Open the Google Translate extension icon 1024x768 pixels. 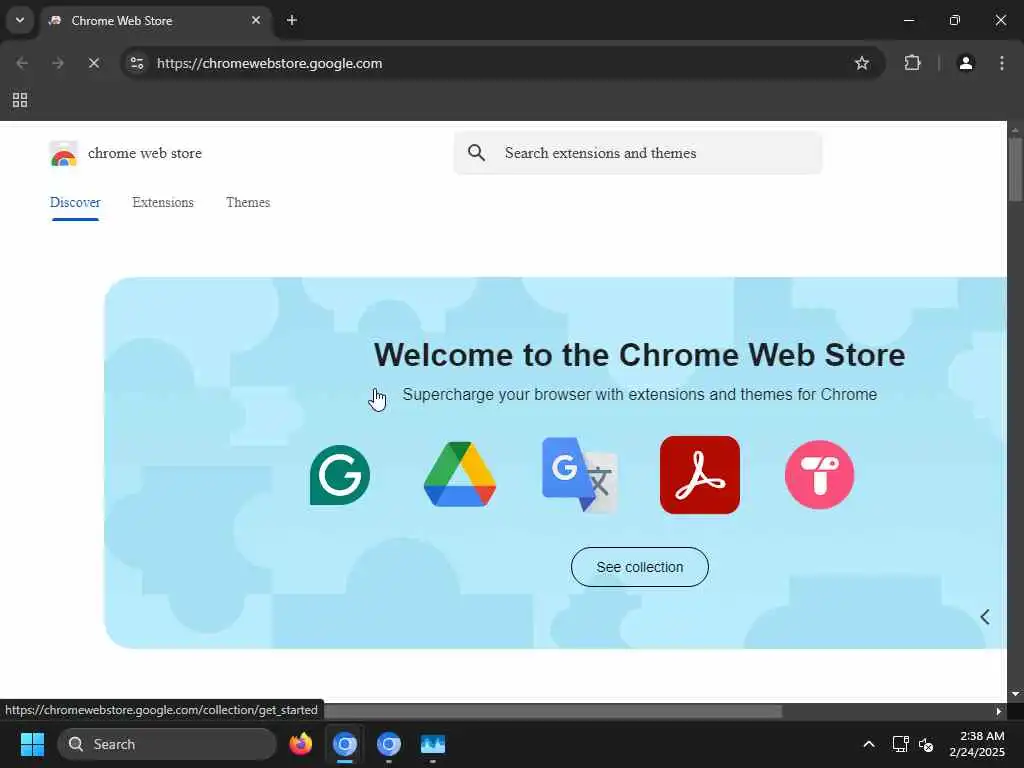coord(580,475)
